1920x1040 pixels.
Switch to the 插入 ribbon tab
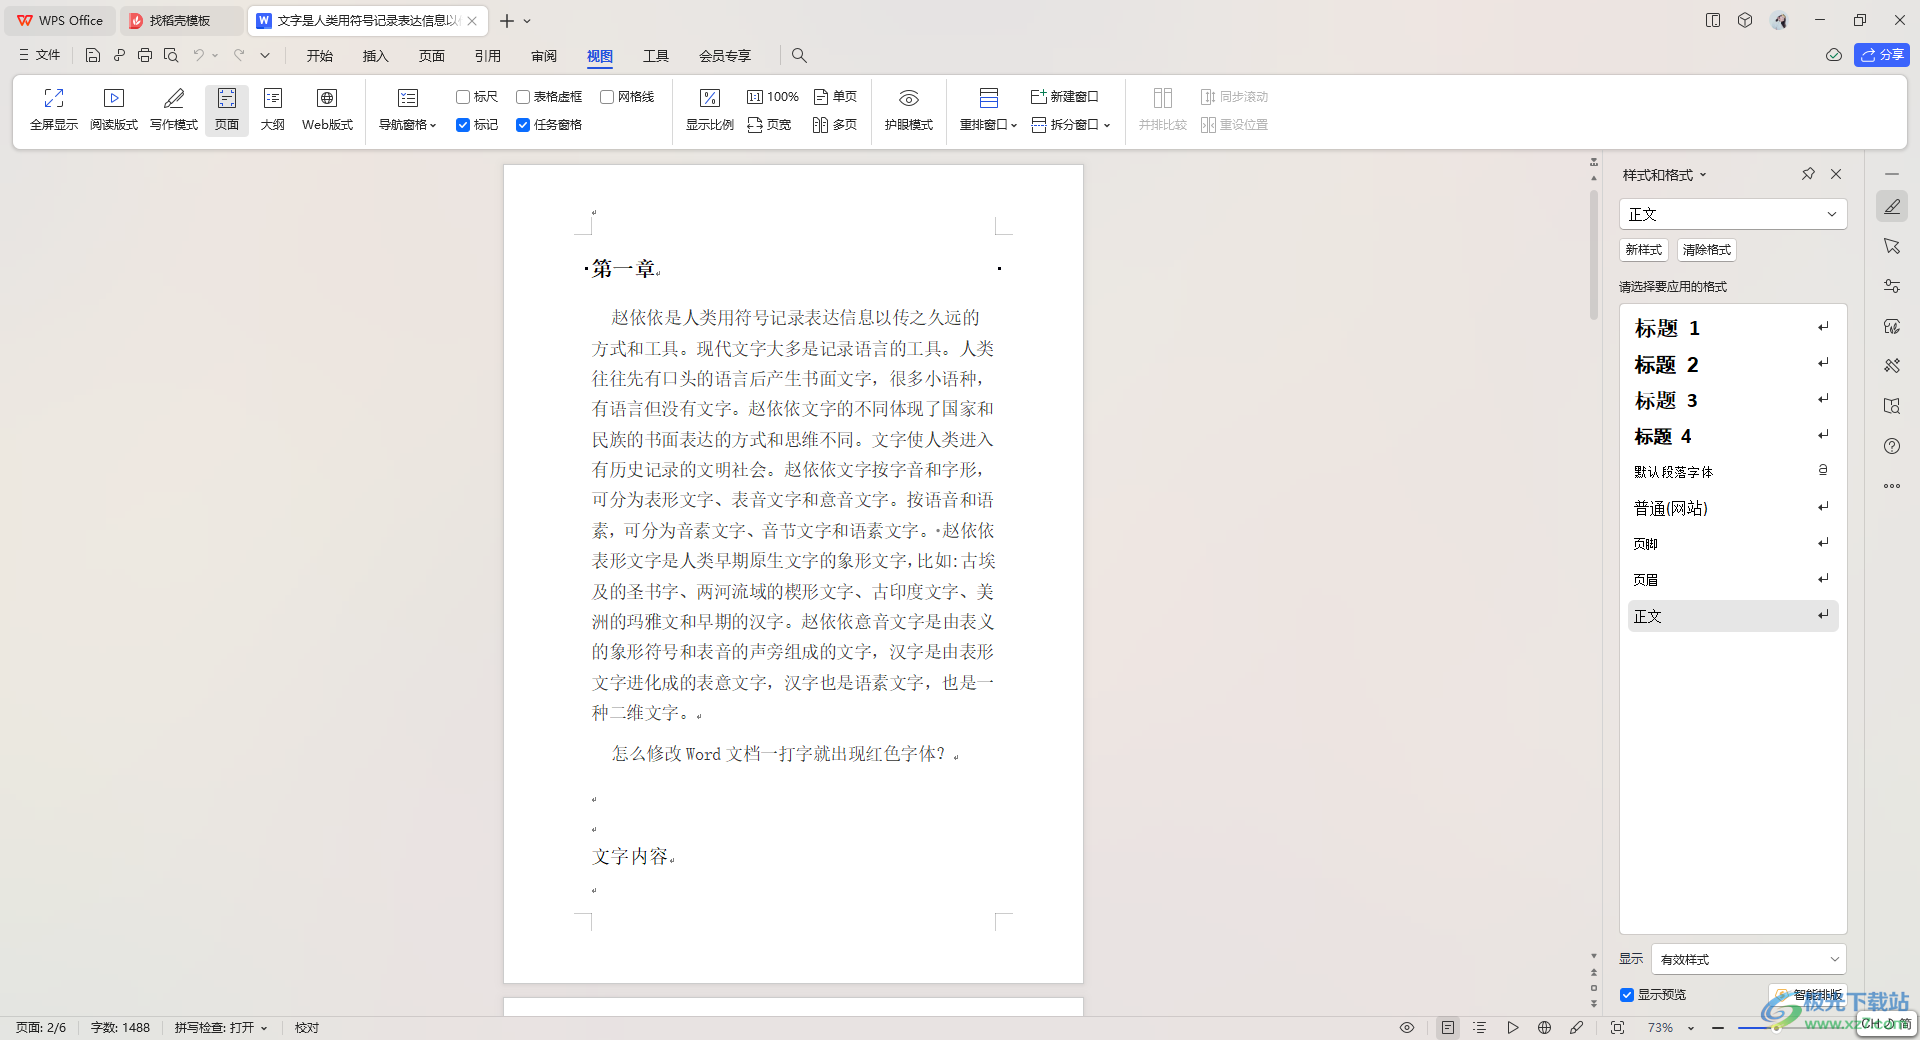pos(376,56)
